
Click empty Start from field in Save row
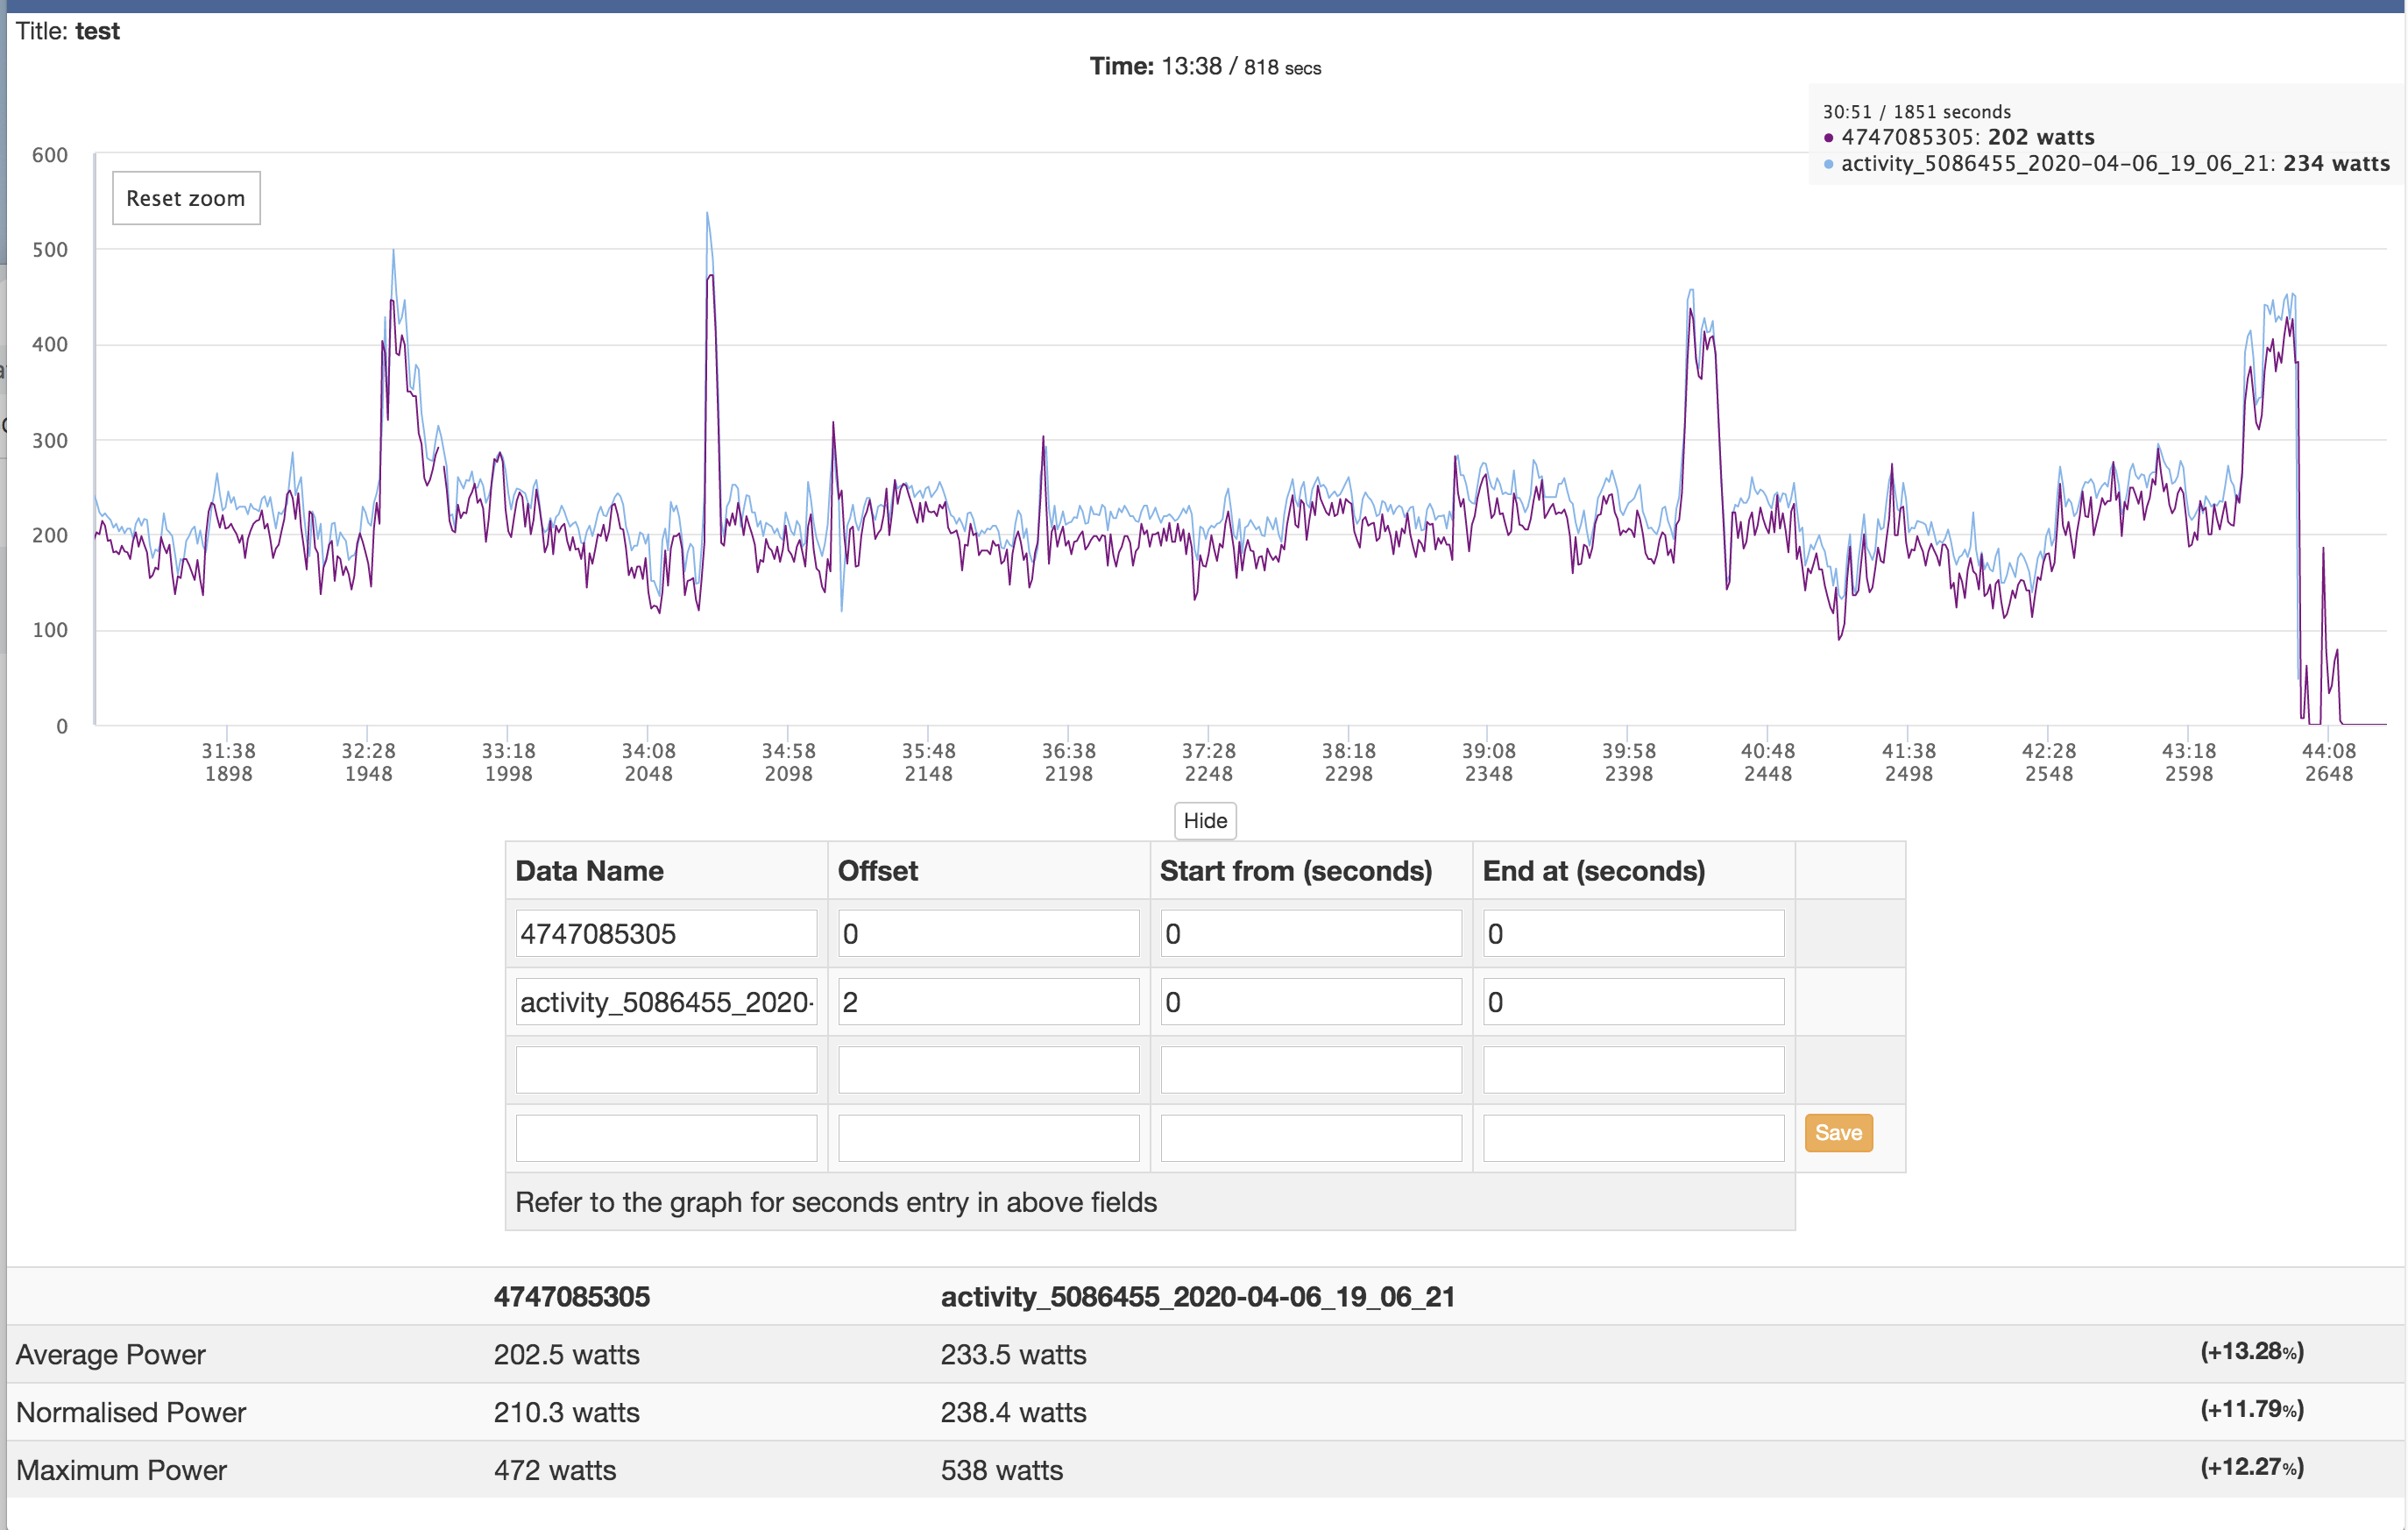[1311, 1138]
